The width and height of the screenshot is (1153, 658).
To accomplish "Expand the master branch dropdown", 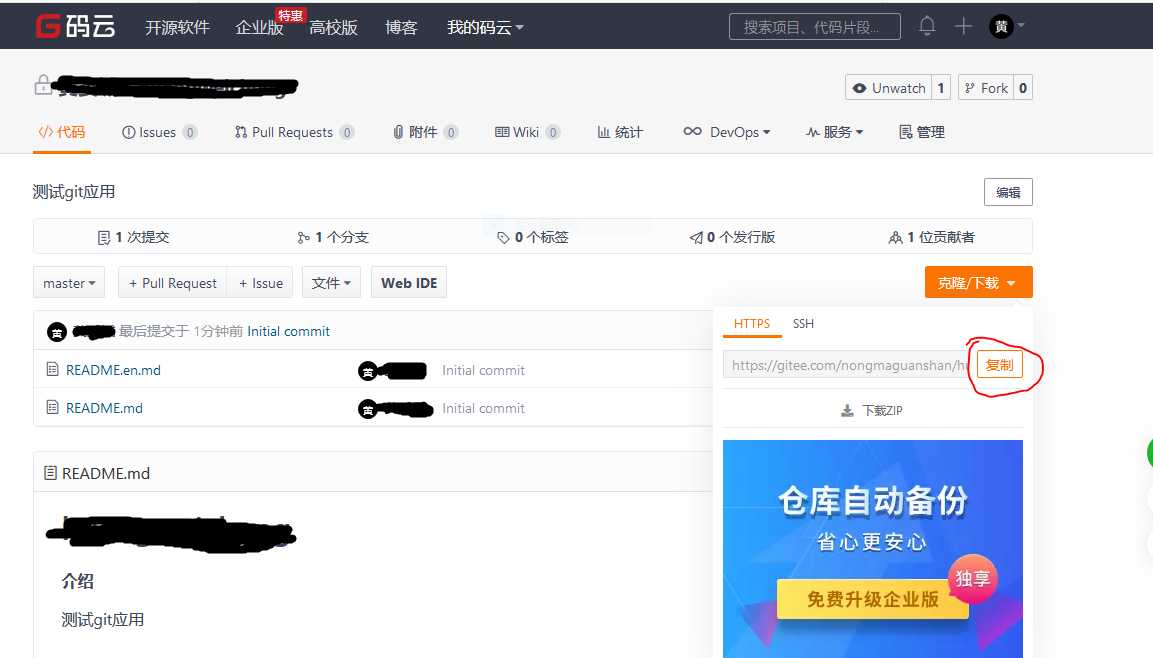I will 69,283.
